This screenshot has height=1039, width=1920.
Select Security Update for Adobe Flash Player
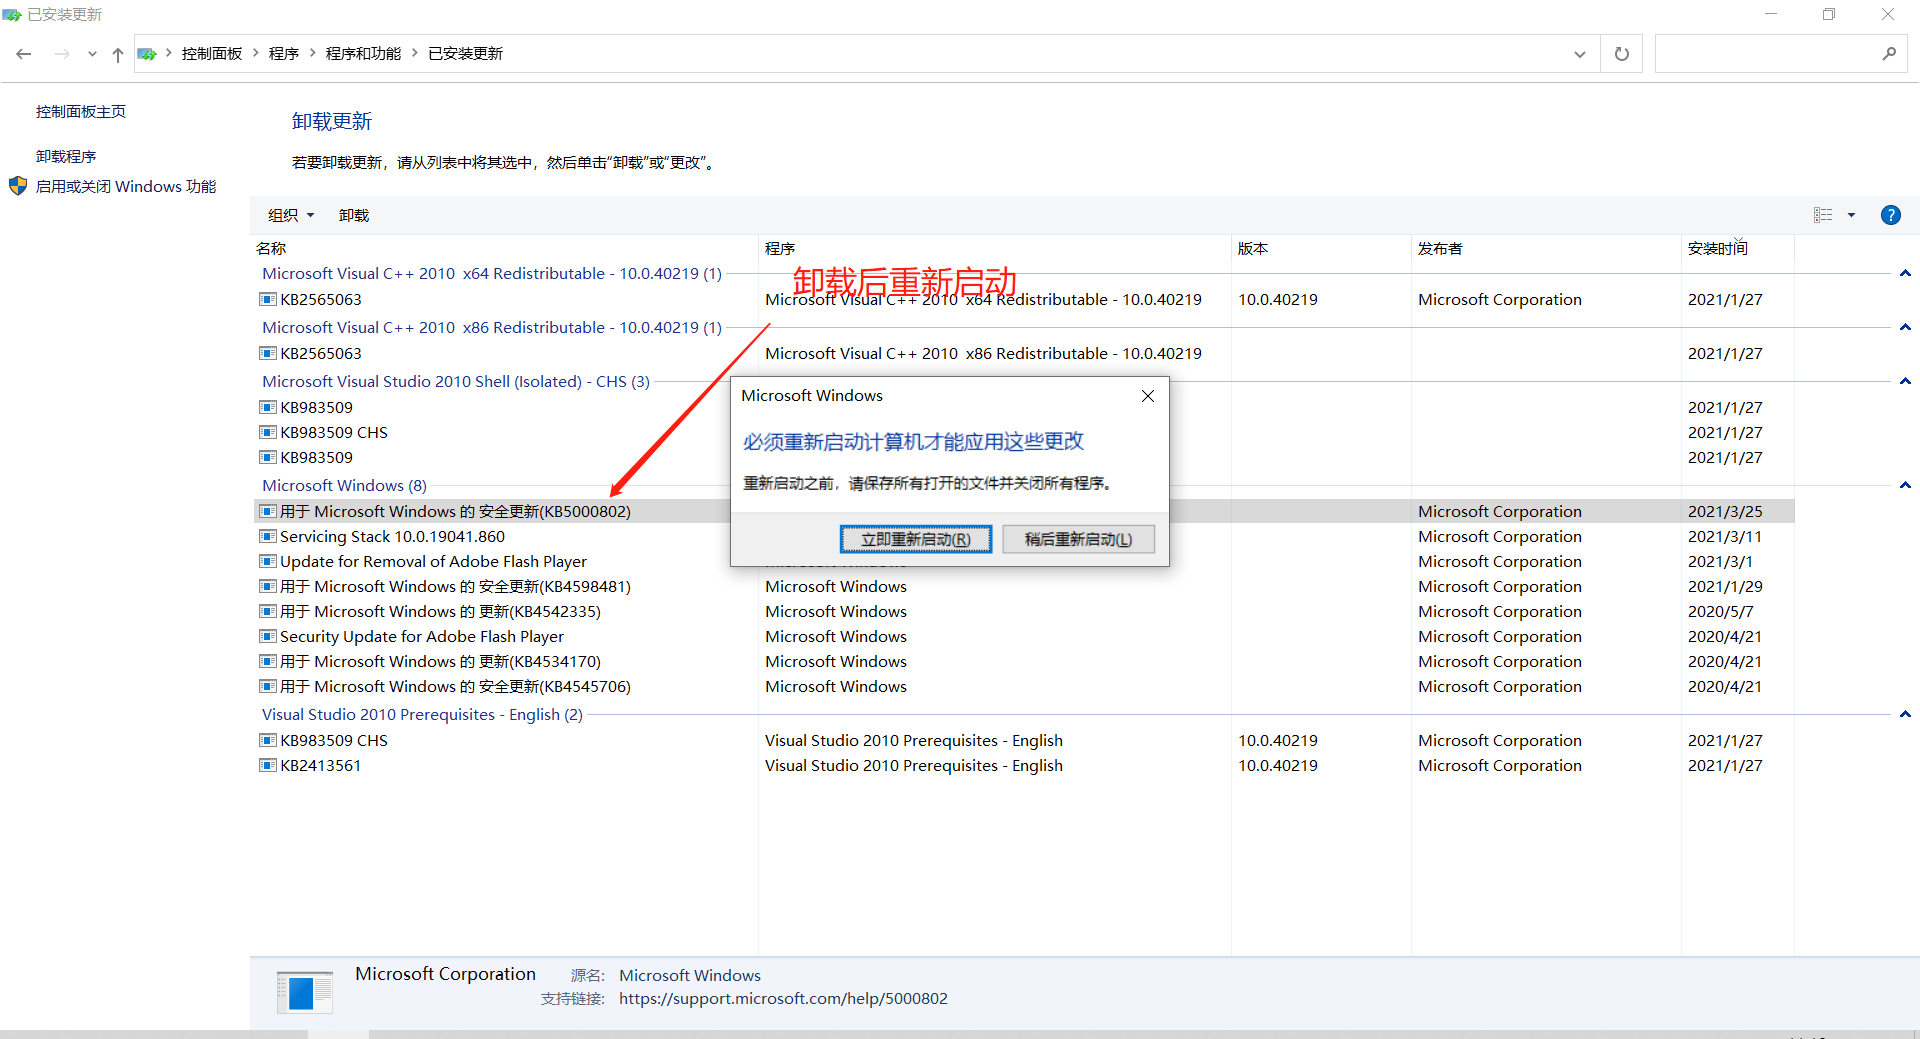pos(422,637)
